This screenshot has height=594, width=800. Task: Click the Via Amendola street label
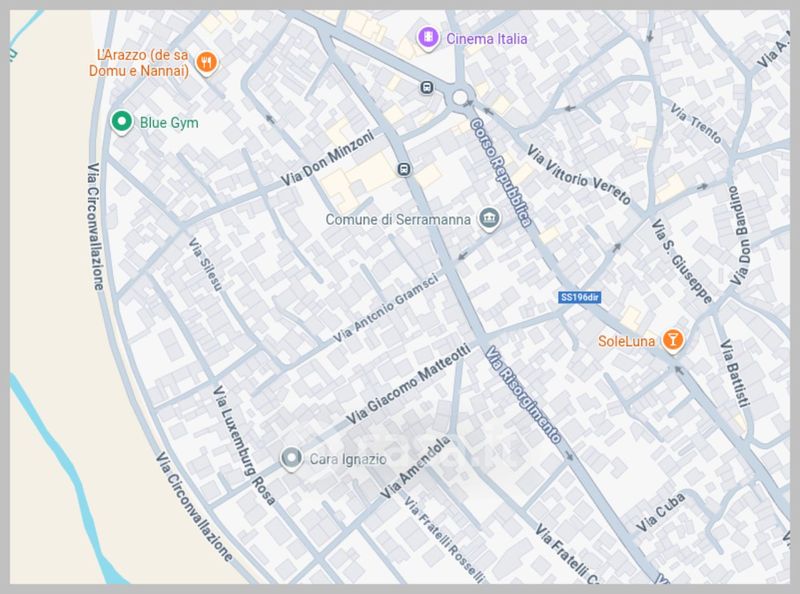click(412, 468)
